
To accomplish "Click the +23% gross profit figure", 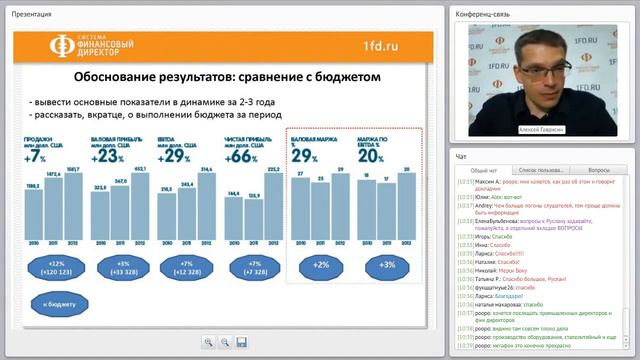I will 107,156.
